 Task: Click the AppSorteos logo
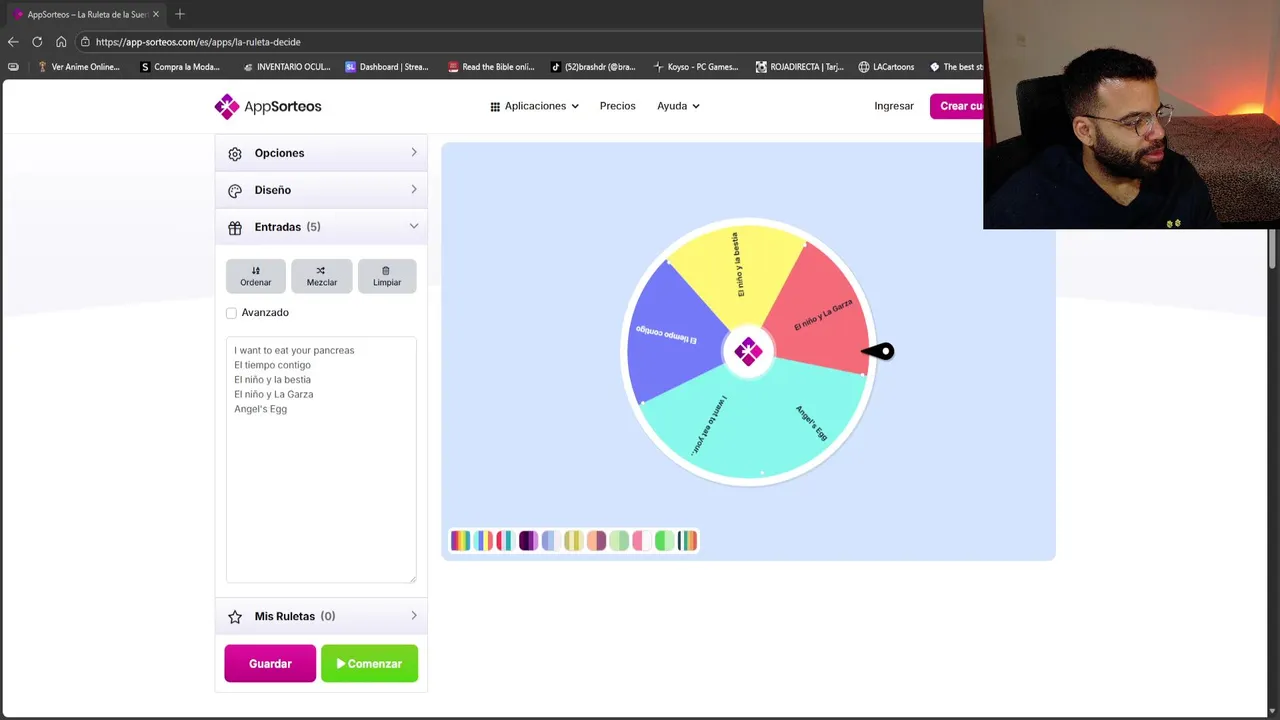click(x=268, y=106)
